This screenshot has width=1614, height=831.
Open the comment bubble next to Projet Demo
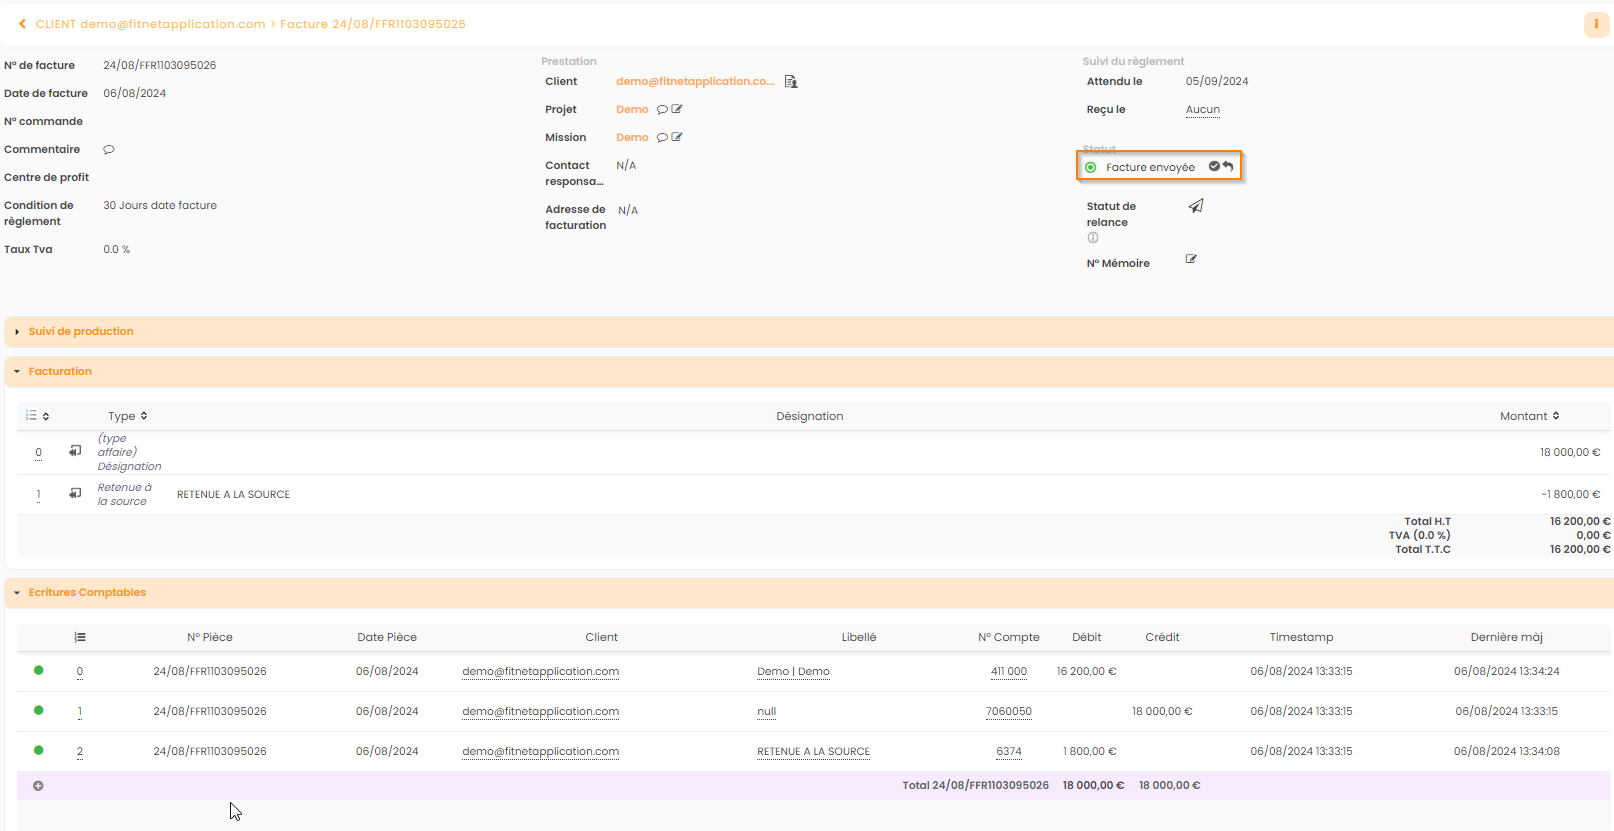(662, 110)
